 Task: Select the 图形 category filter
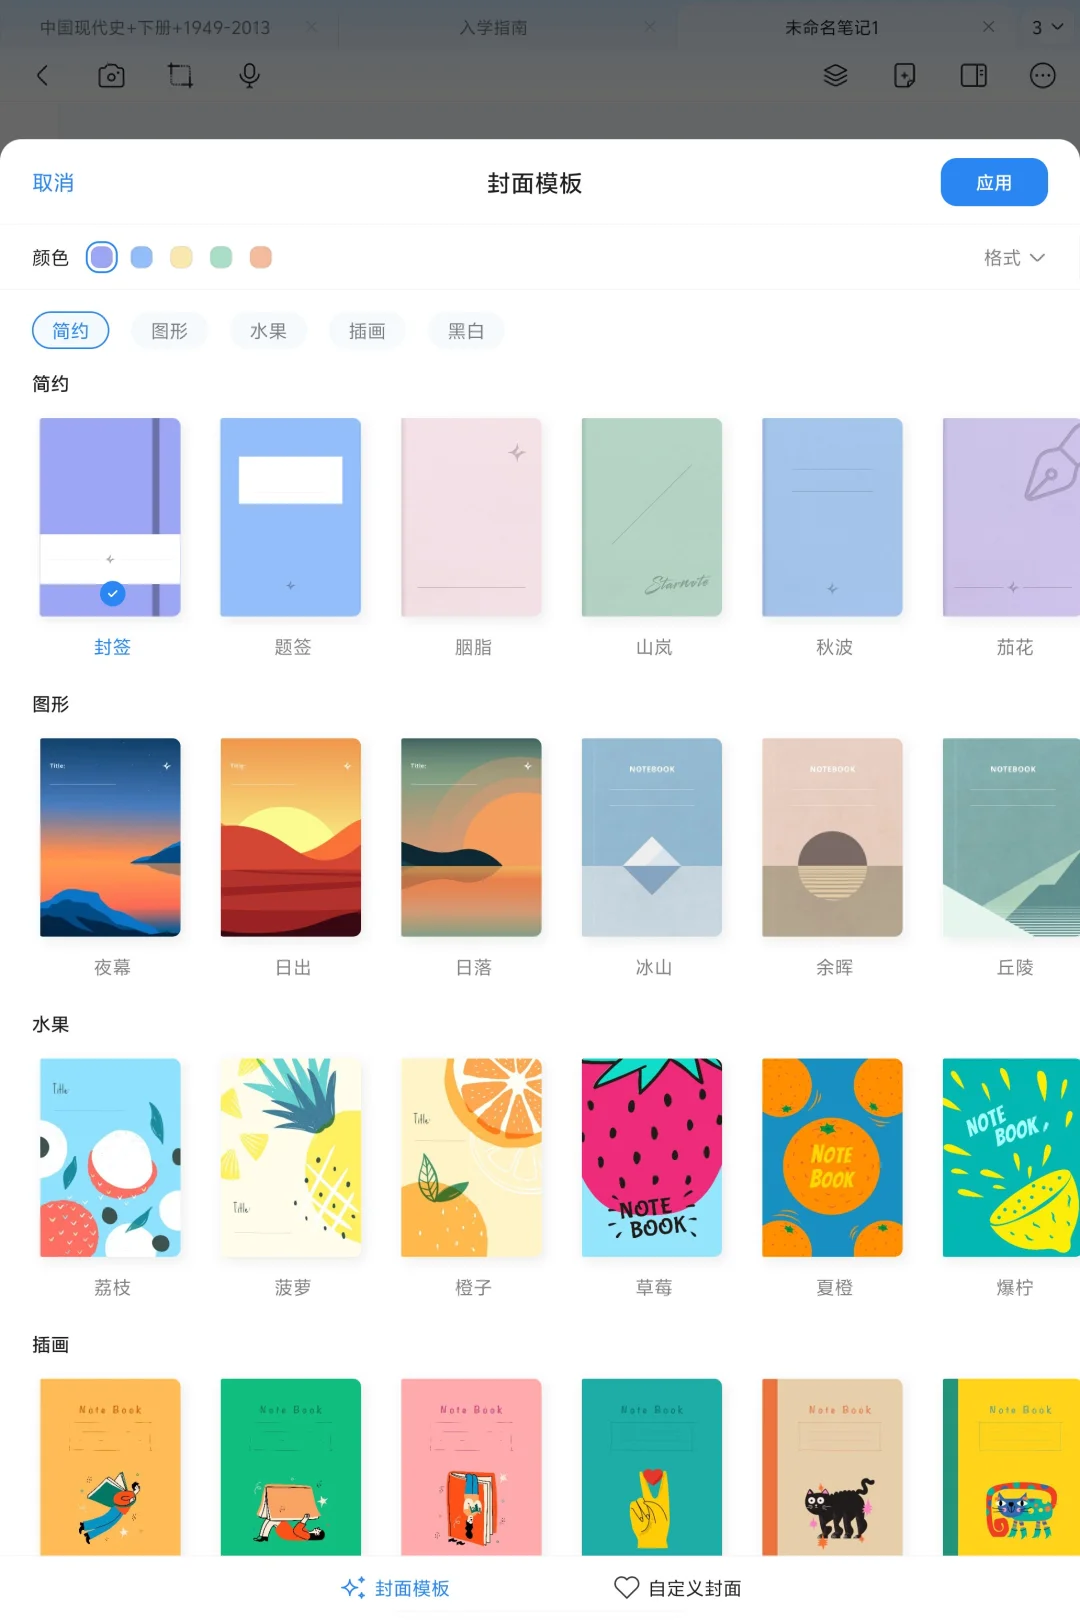tap(169, 331)
